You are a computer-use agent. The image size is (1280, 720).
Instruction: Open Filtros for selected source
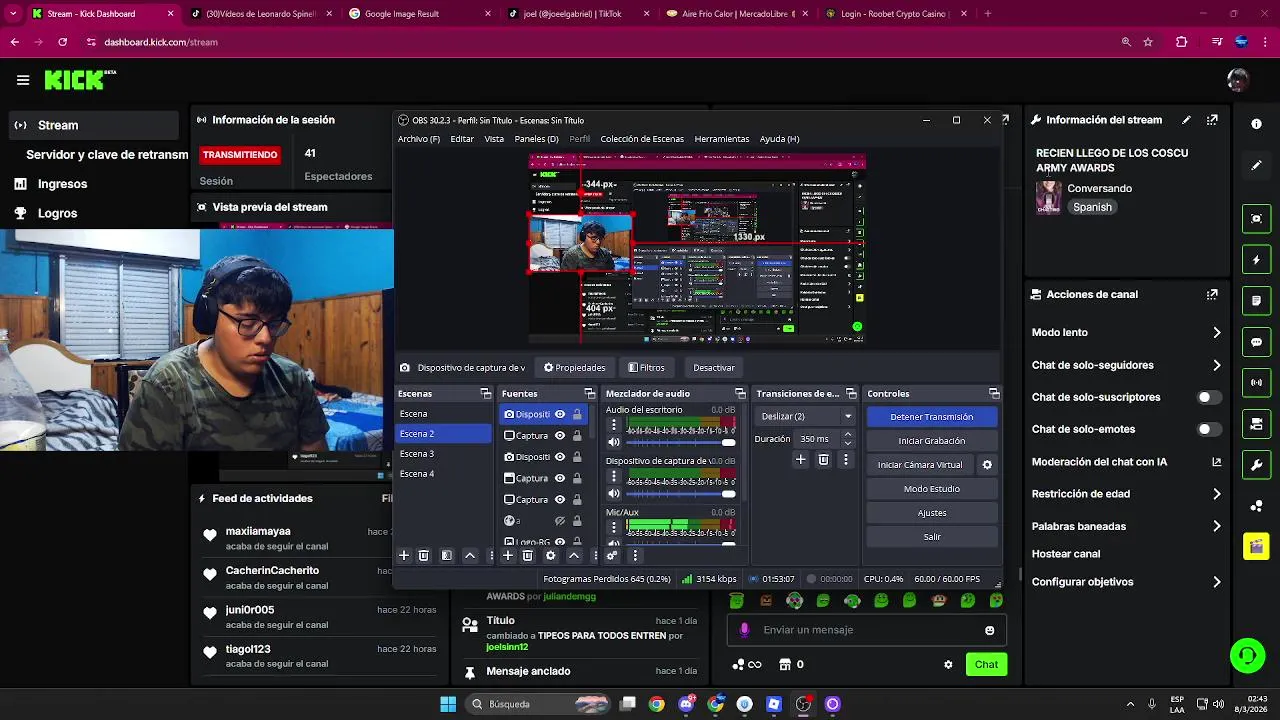point(646,367)
